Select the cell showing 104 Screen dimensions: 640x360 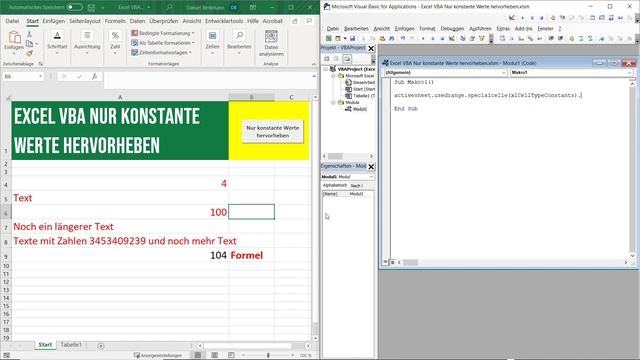coord(120,255)
